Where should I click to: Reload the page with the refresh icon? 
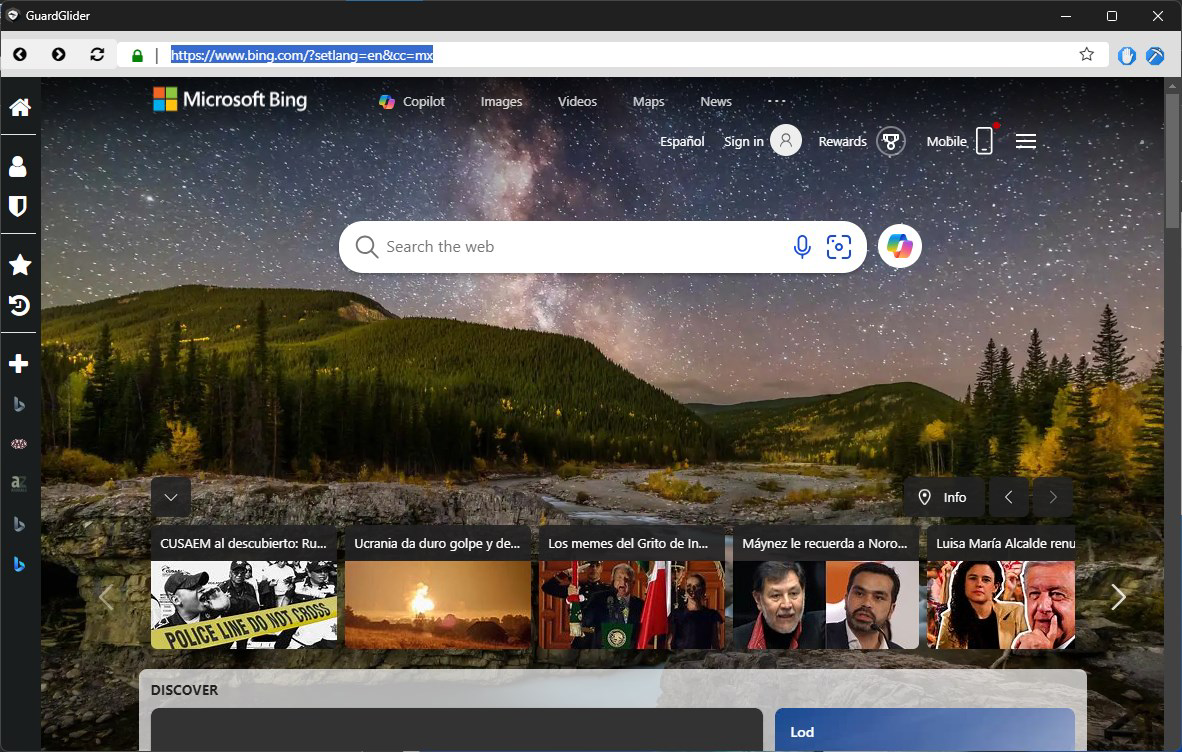point(97,54)
